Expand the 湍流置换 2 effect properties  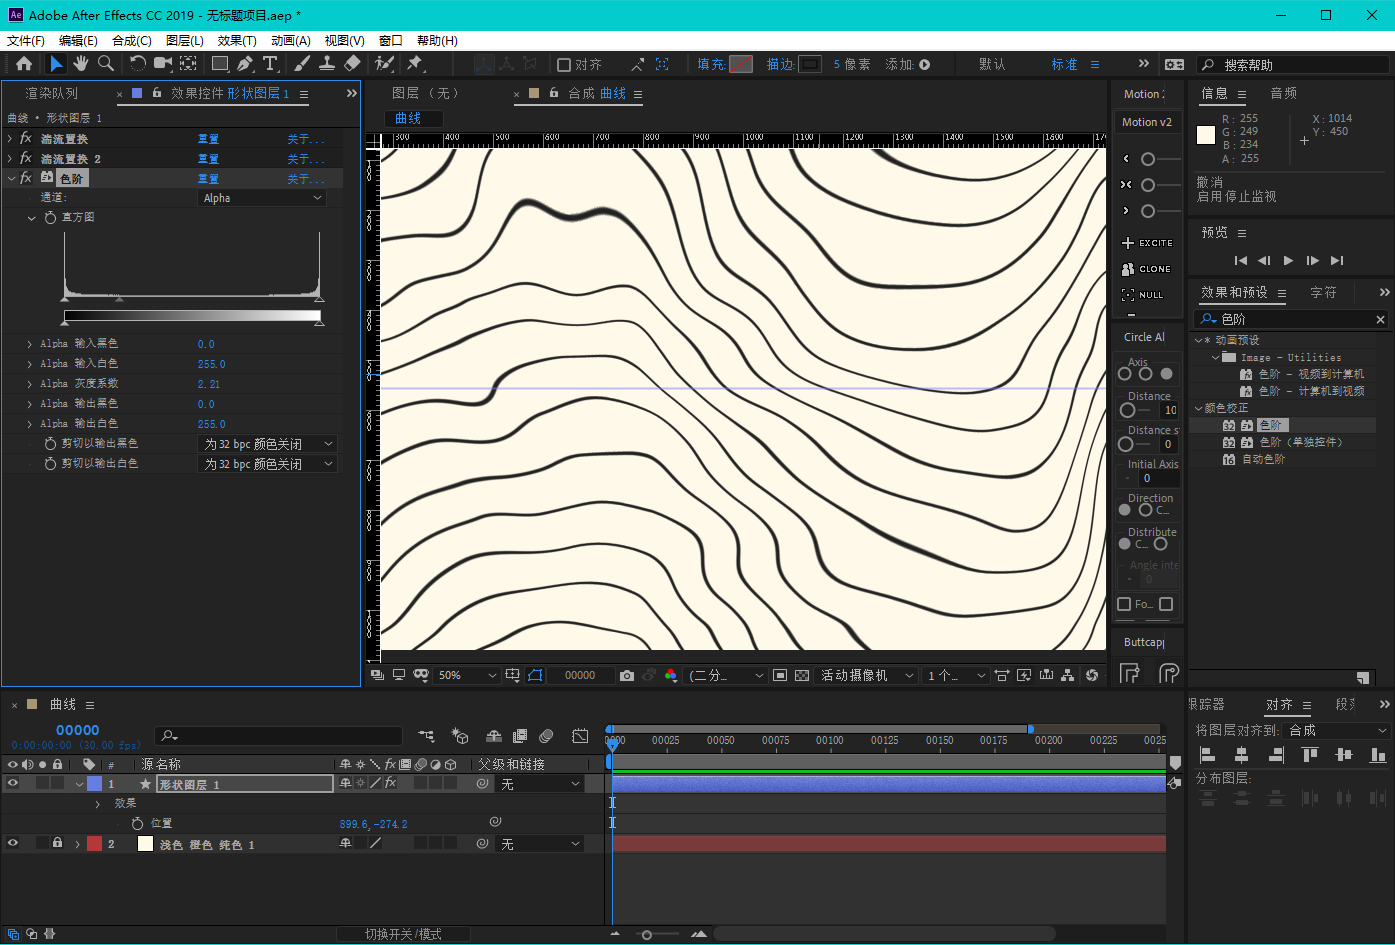[x=10, y=159]
